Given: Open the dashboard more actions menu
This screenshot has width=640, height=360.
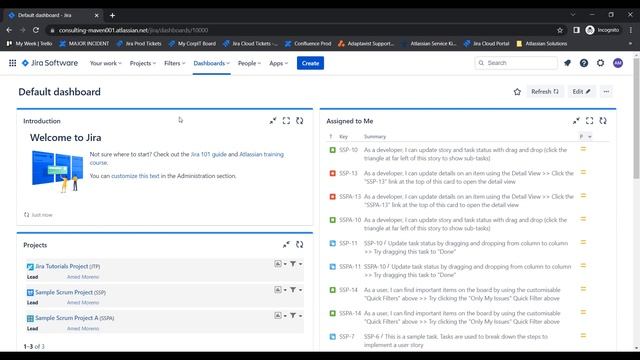Looking at the screenshot, I should pos(606,92).
